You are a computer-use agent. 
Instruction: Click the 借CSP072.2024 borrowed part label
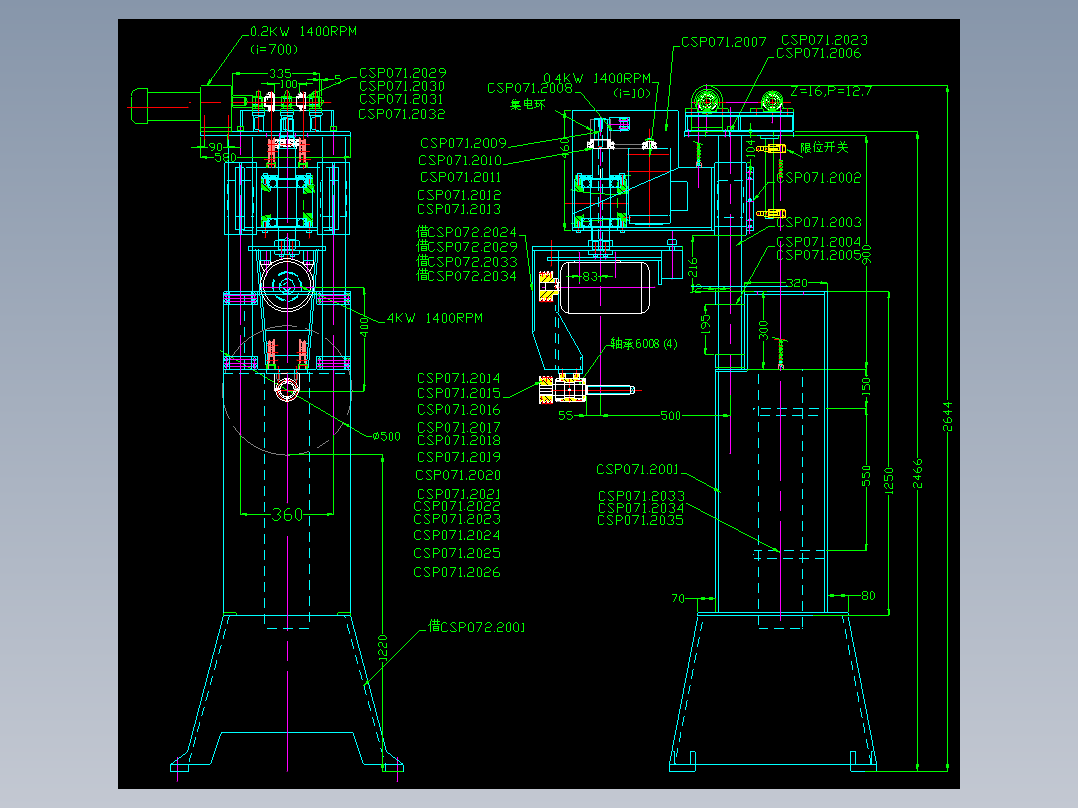point(466,232)
